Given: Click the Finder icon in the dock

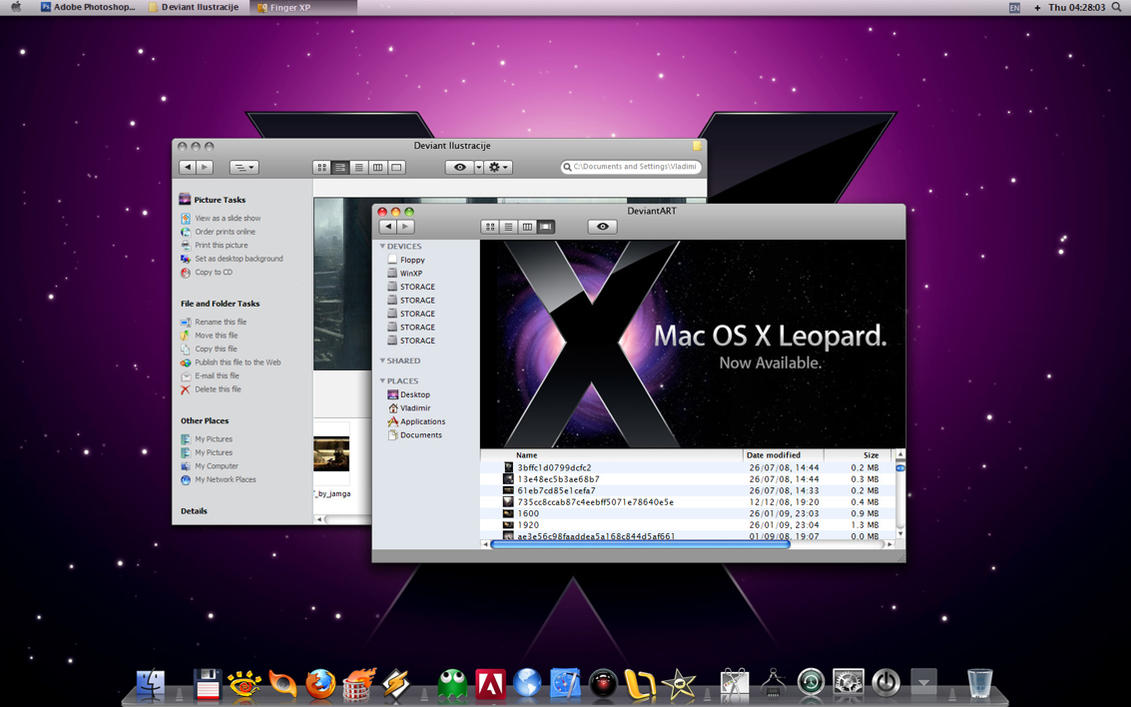Looking at the screenshot, I should [150, 684].
